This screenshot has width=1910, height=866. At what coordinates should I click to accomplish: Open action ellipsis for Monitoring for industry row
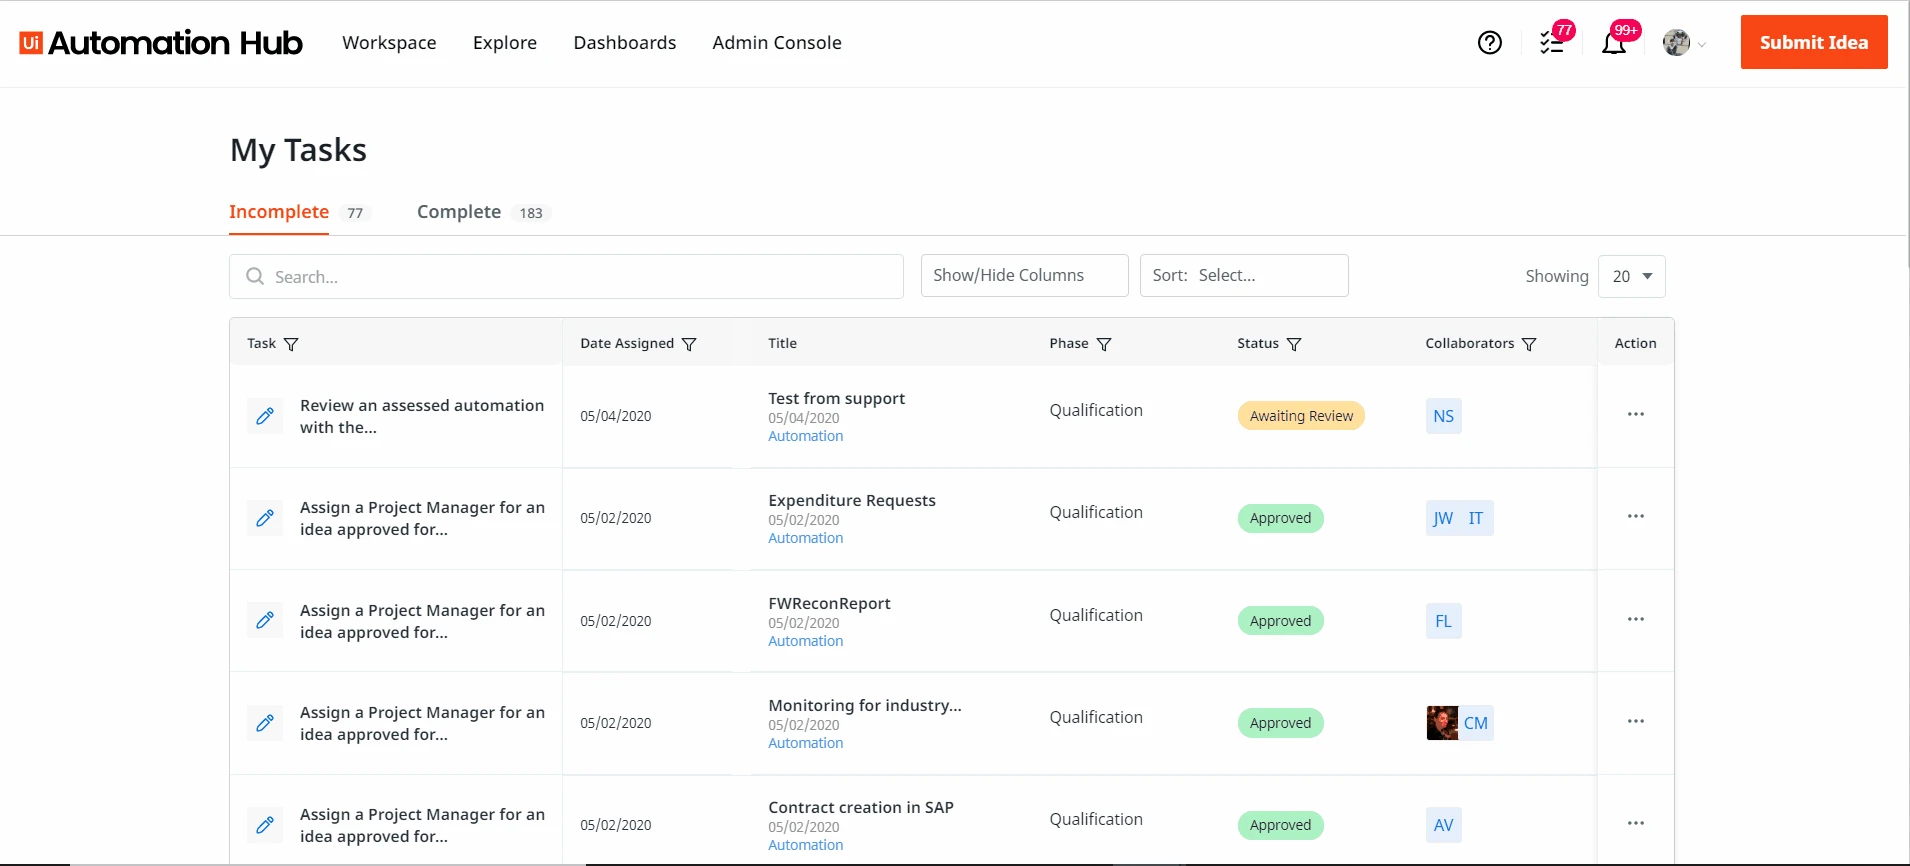[1636, 721]
